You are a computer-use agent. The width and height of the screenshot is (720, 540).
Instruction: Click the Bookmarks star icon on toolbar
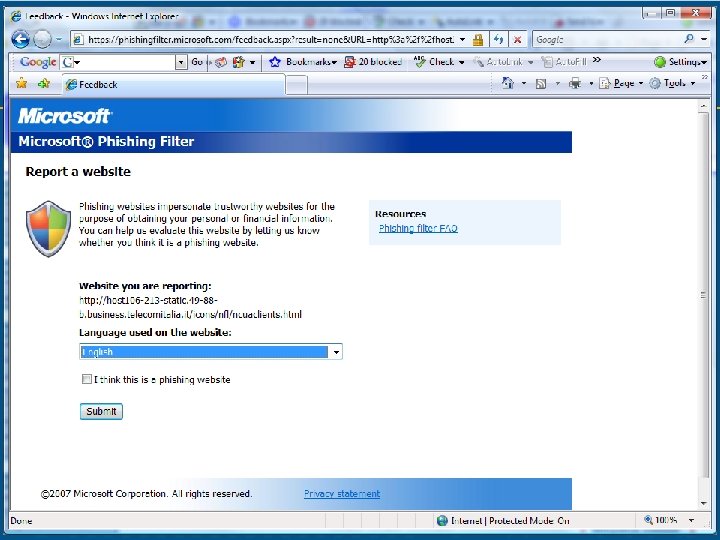point(275,62)
